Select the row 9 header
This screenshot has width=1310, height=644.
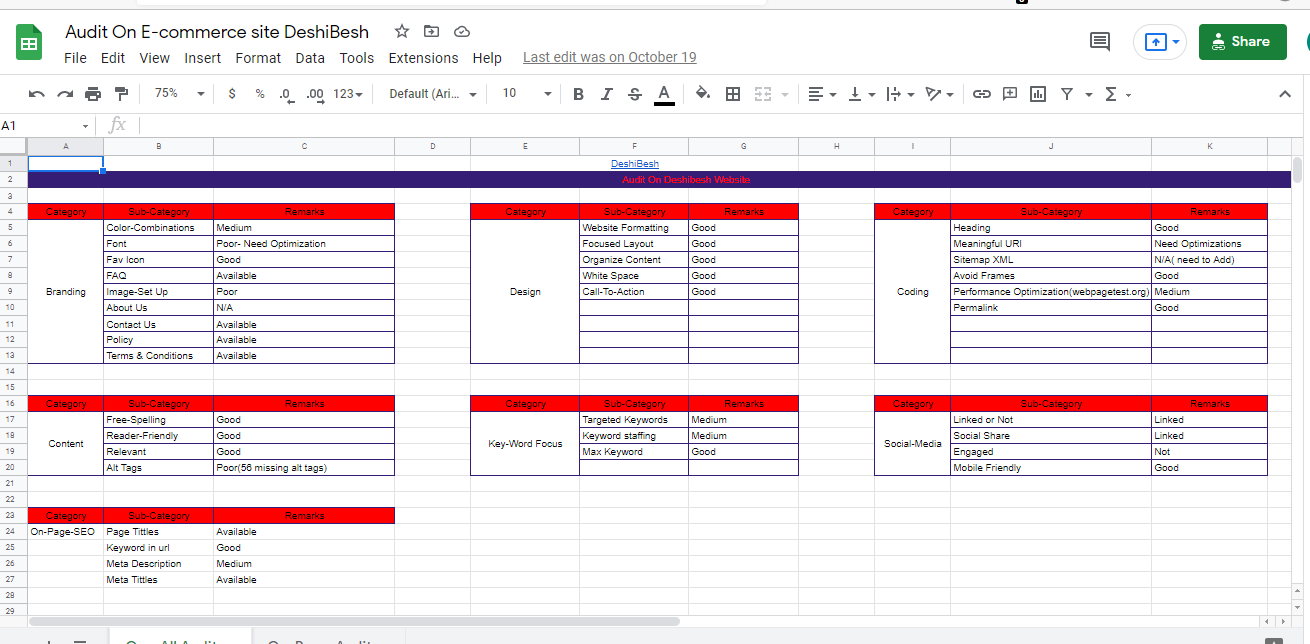[10, 292]
